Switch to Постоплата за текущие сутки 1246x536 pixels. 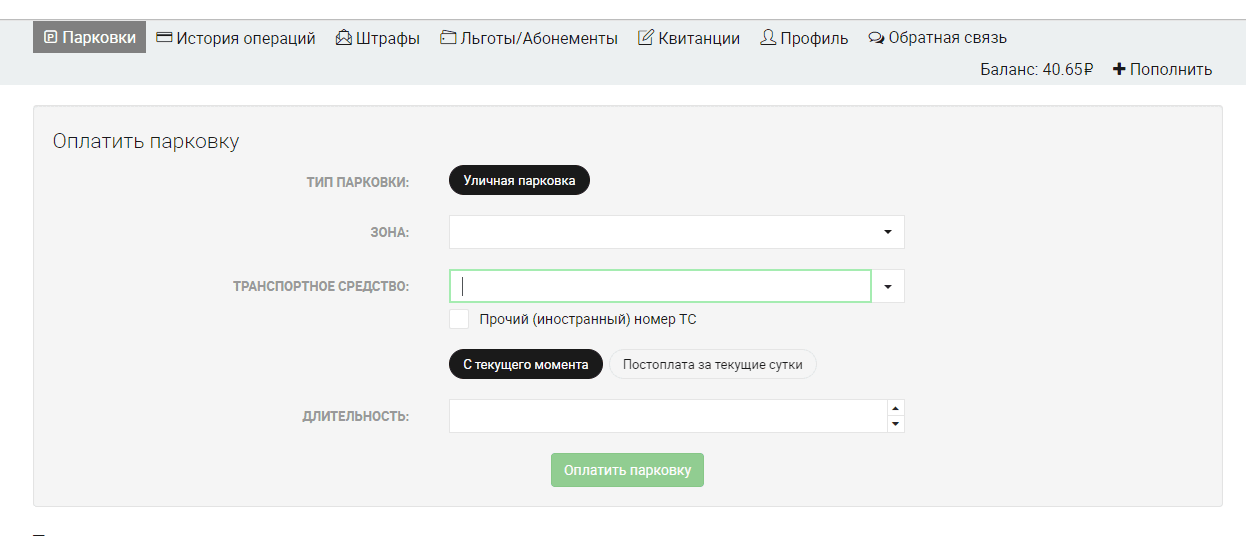tap(713, 364)
